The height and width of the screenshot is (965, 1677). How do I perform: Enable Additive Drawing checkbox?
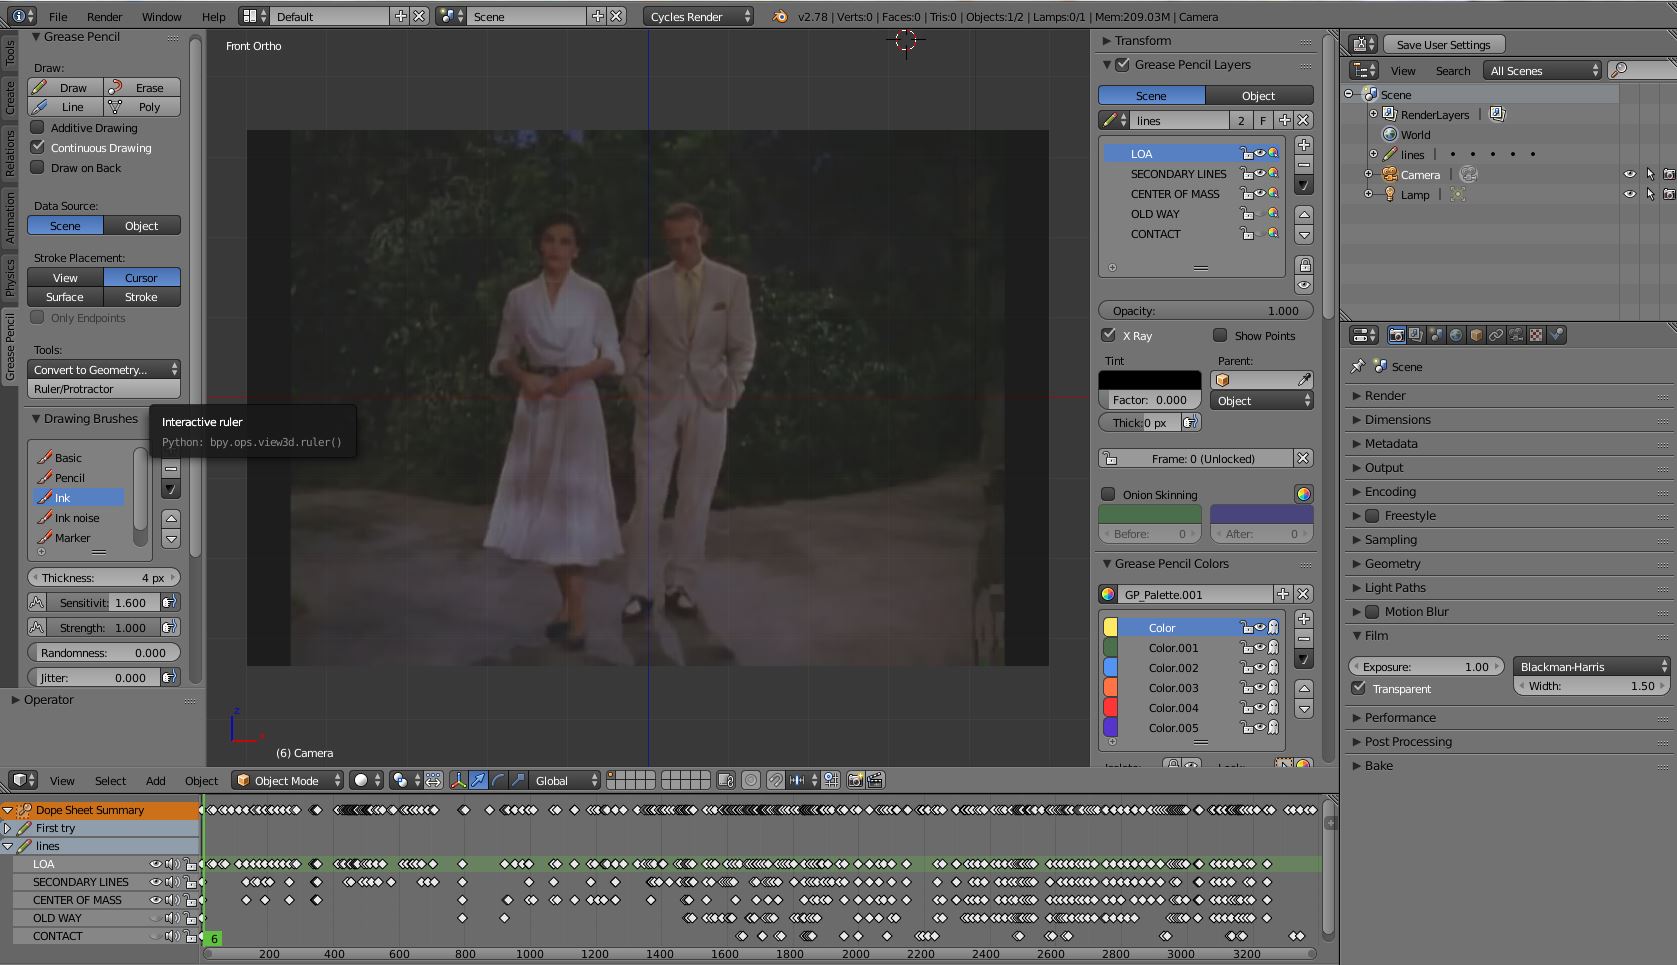pos(38,127)
